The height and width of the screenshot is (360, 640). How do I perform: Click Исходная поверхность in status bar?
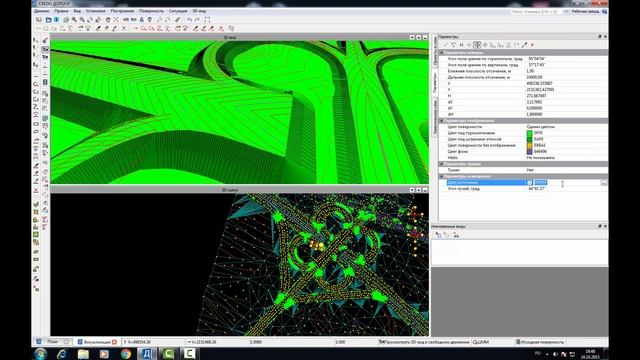click(x=540, y=342)
